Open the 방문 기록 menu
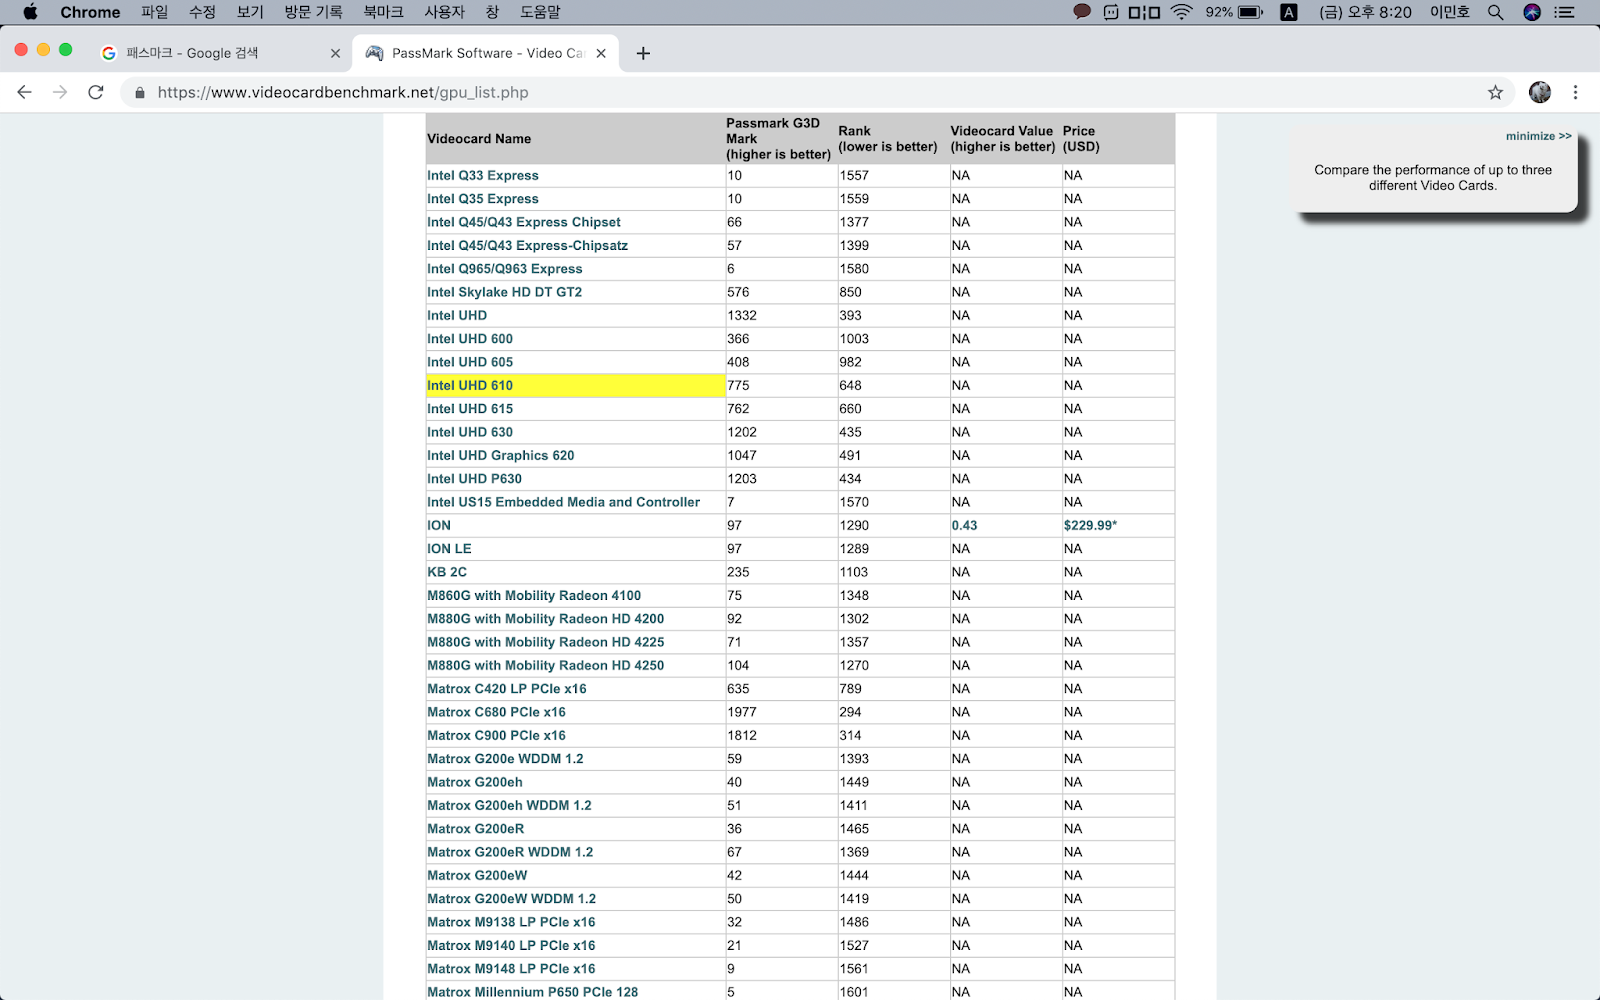1600x1000 pixels. (x=313, y=12)
